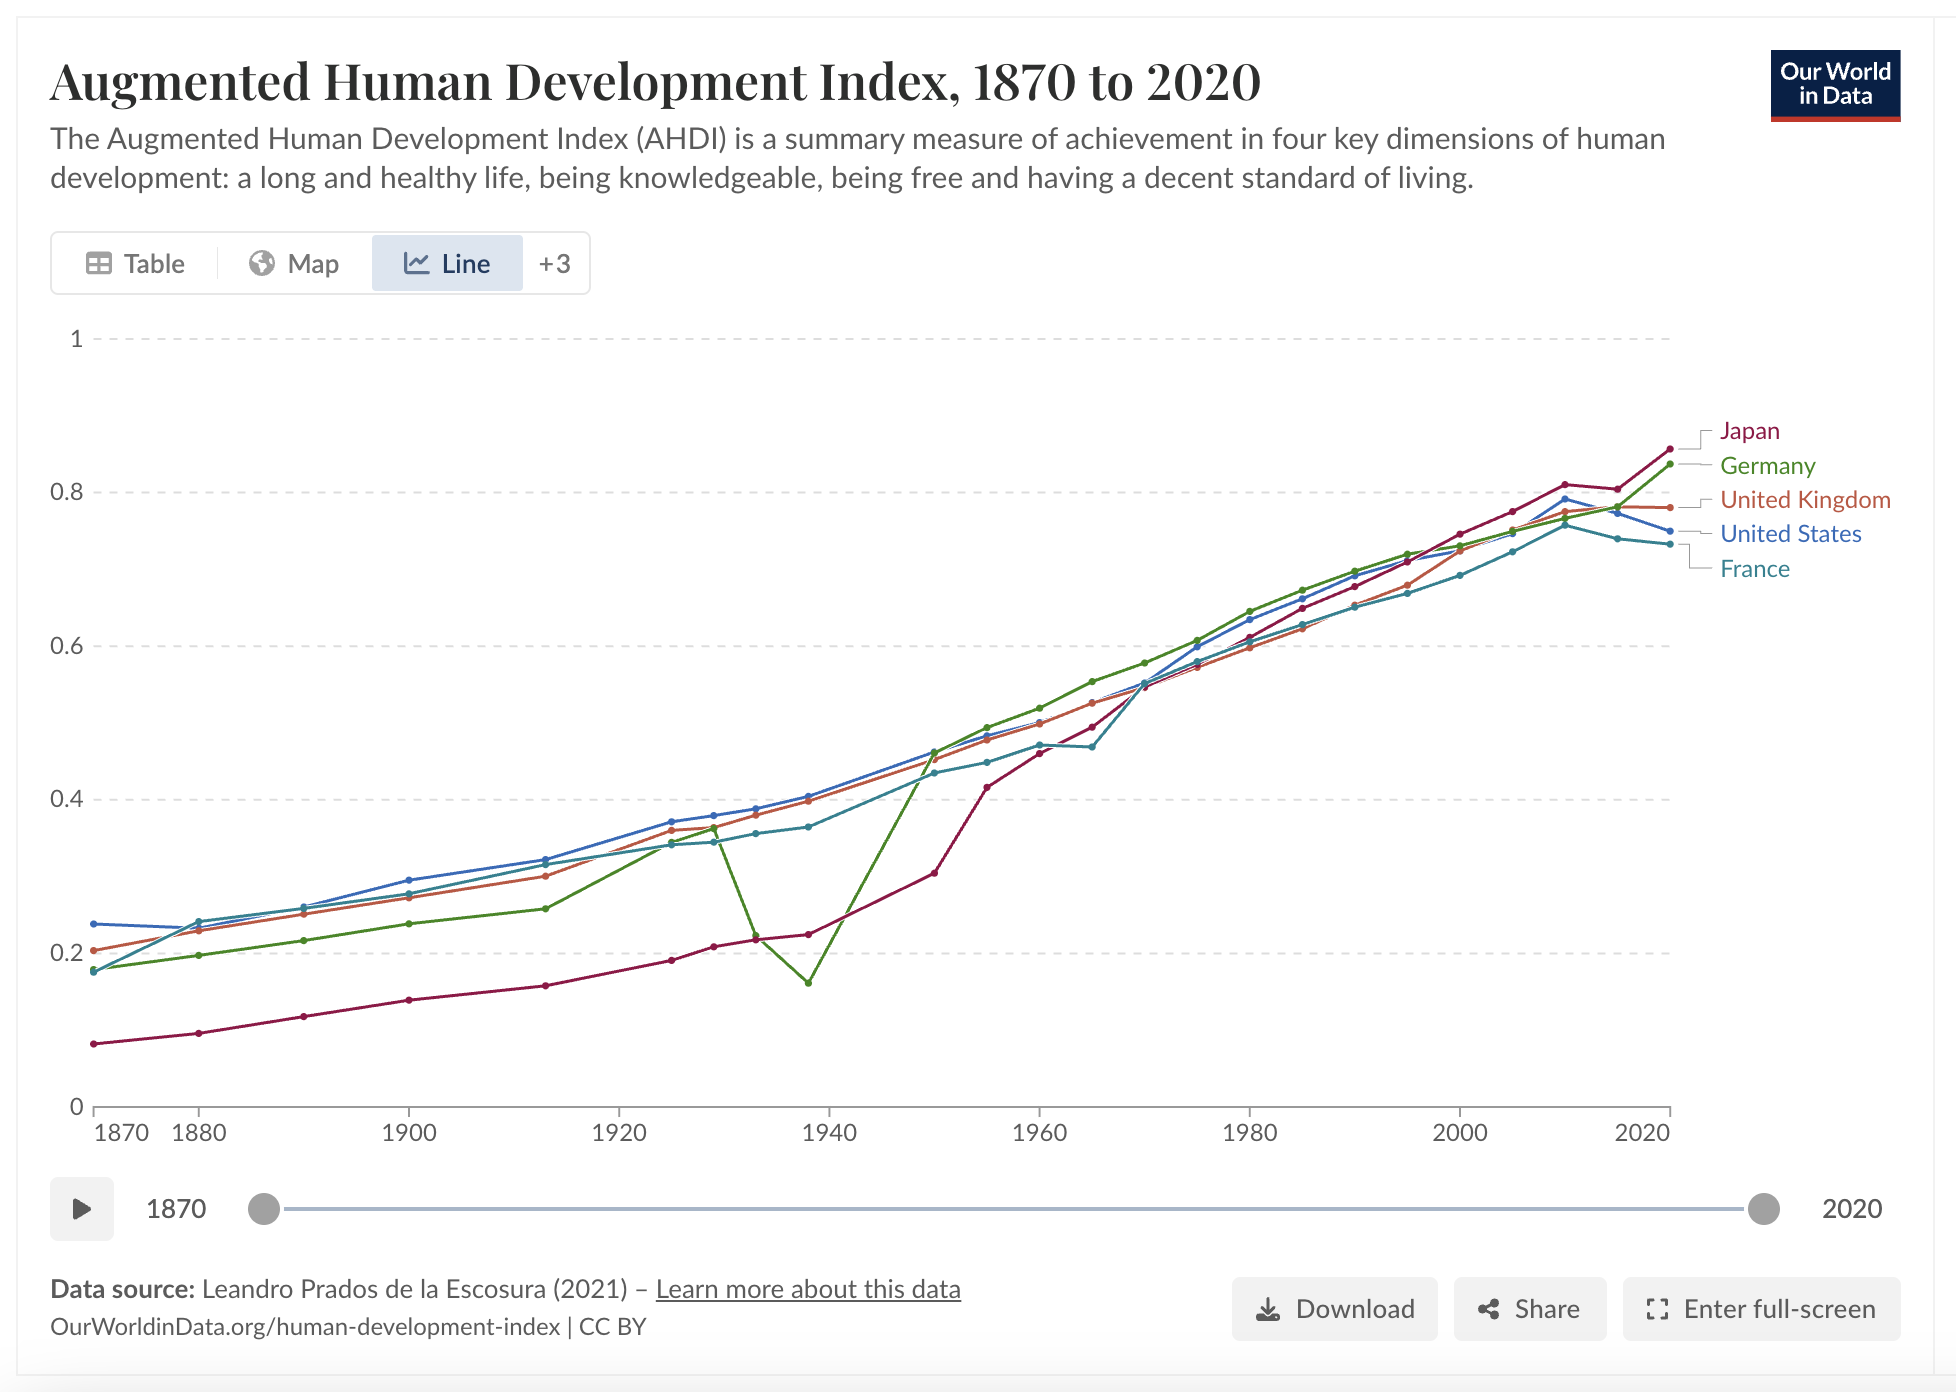Select the United States legend label
The height and width of the screenshot is (1392, 1956).
click(x=1790, y=534)
